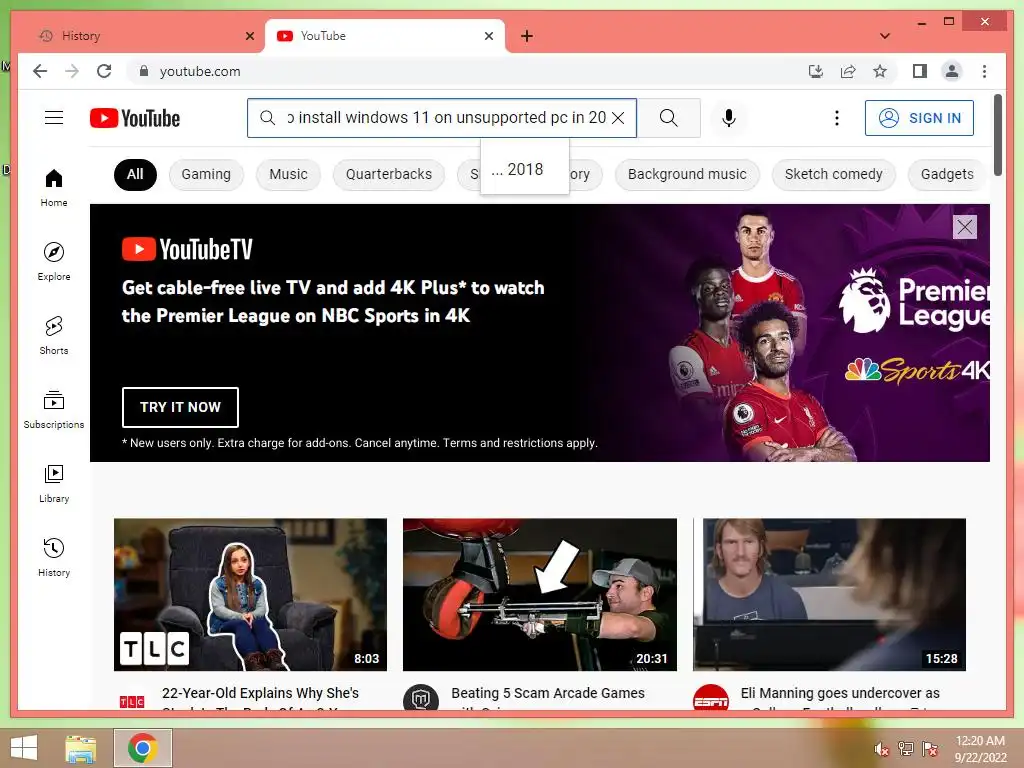
Task: Open the YouTube hamburger guide menu
Action: (x=54, y=118)
